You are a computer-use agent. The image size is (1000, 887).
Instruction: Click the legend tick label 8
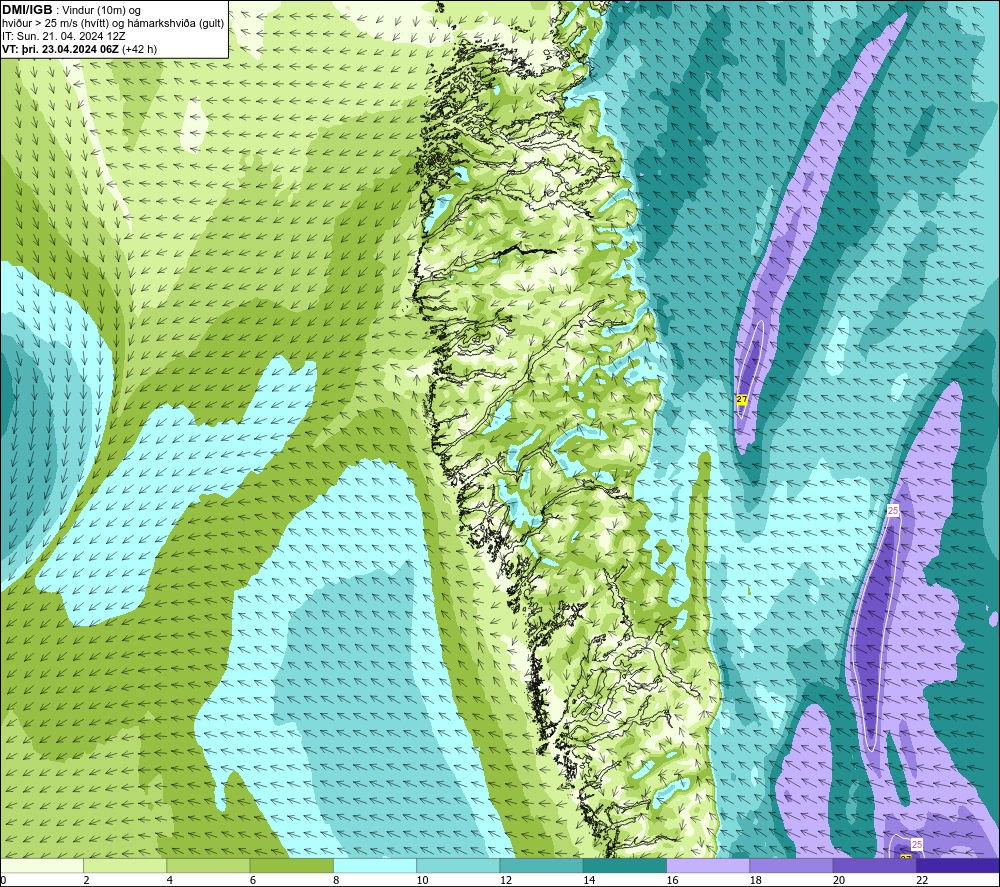(x=336, y=880)
